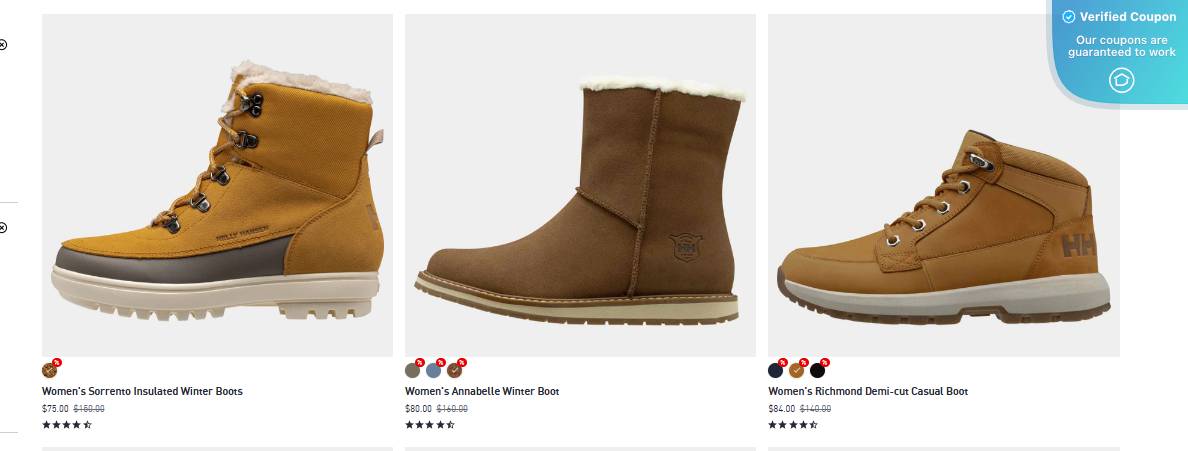The width and height of the screenshot is (1188, 451).
Task: Click the upper circled X icon at left edge
Action: (2, 44)
